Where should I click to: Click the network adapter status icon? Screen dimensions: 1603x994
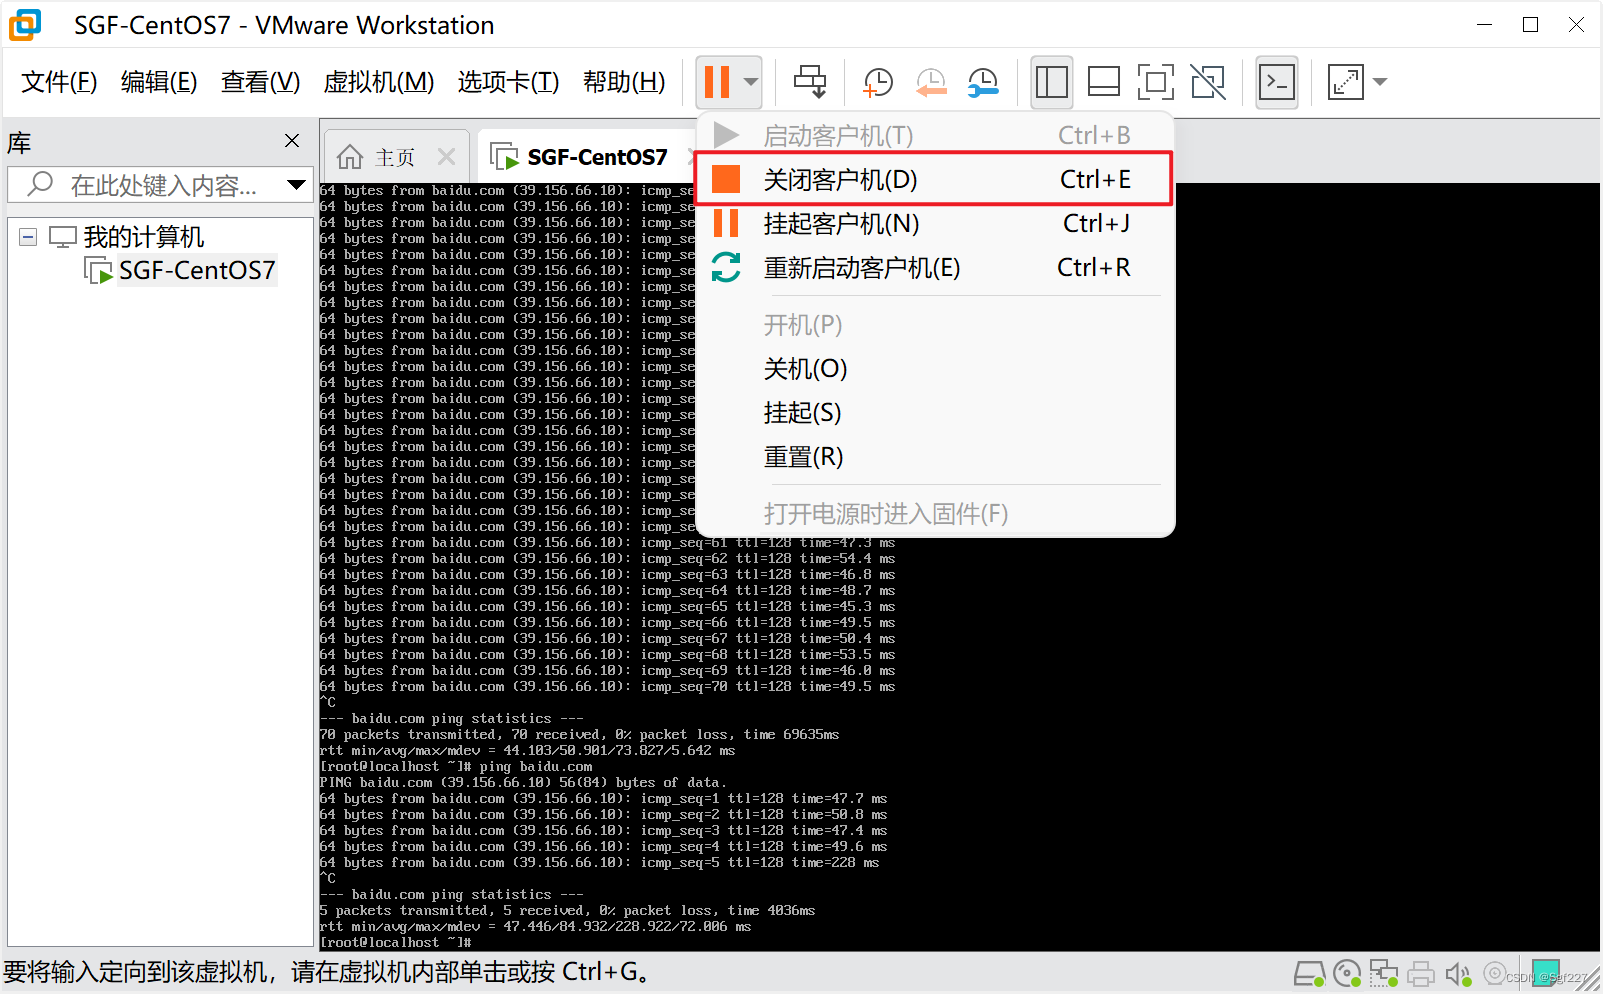coord(1384,974)
